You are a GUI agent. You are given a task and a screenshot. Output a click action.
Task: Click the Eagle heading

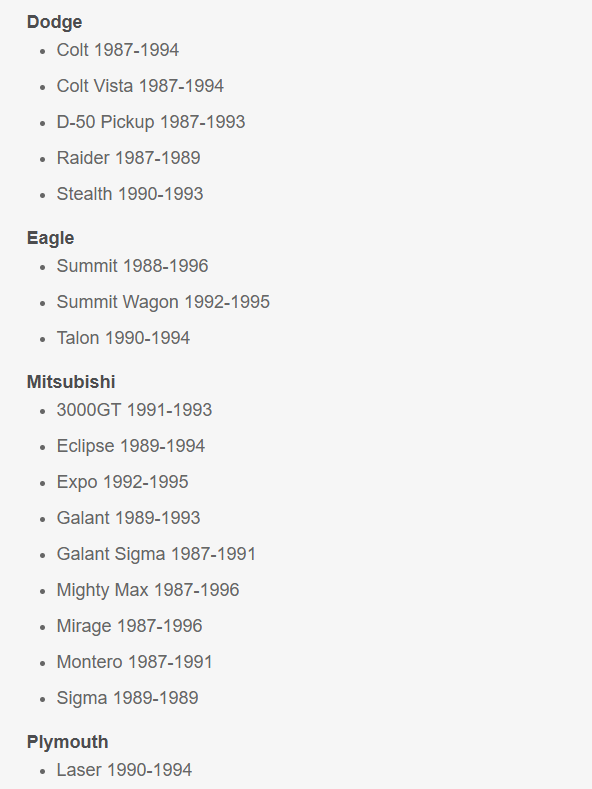pos(50,238)
